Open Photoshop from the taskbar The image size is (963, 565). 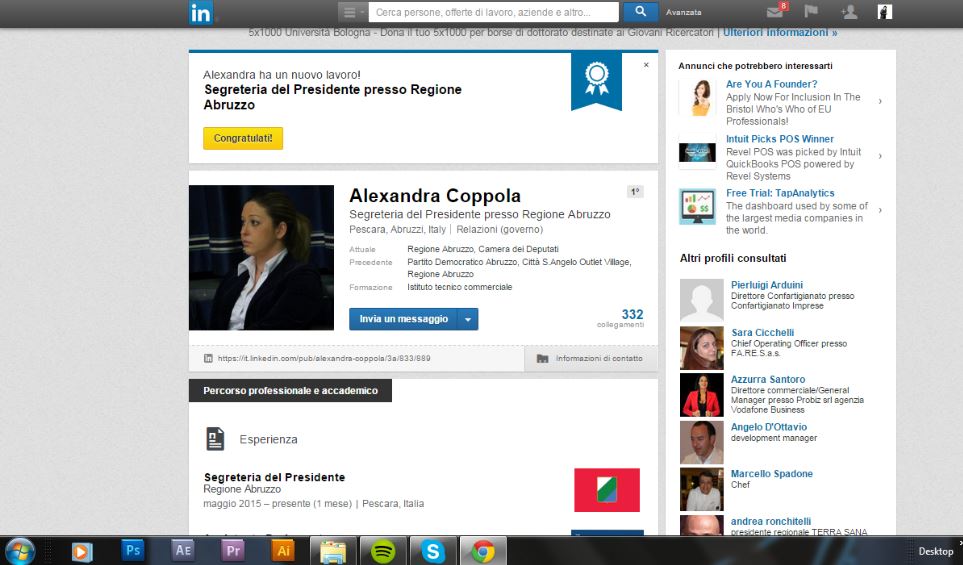133,551
